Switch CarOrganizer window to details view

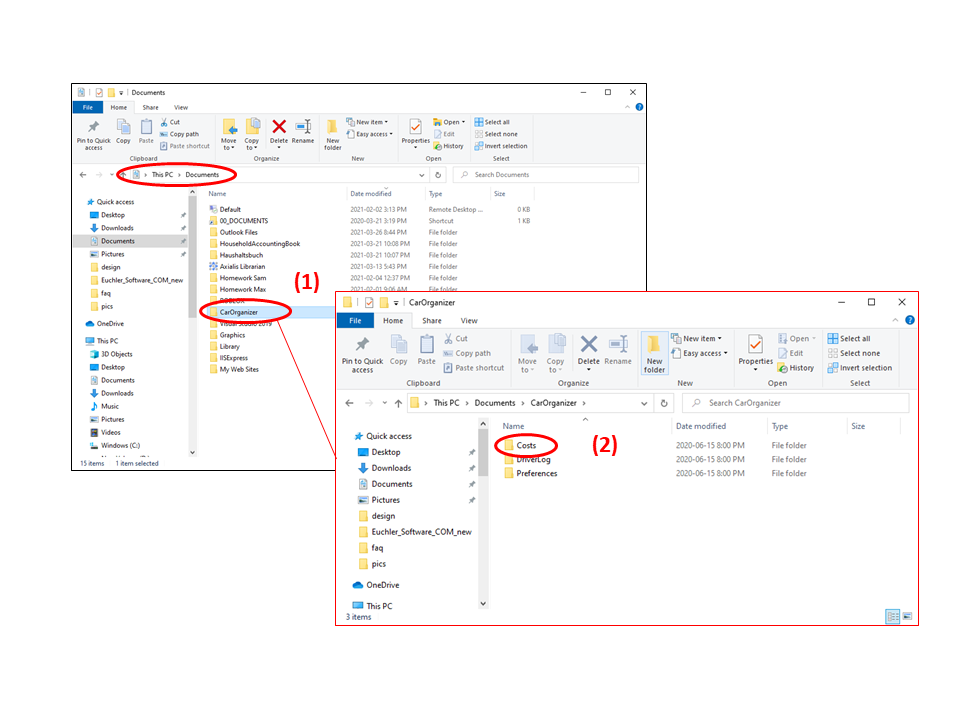point(892,617)
